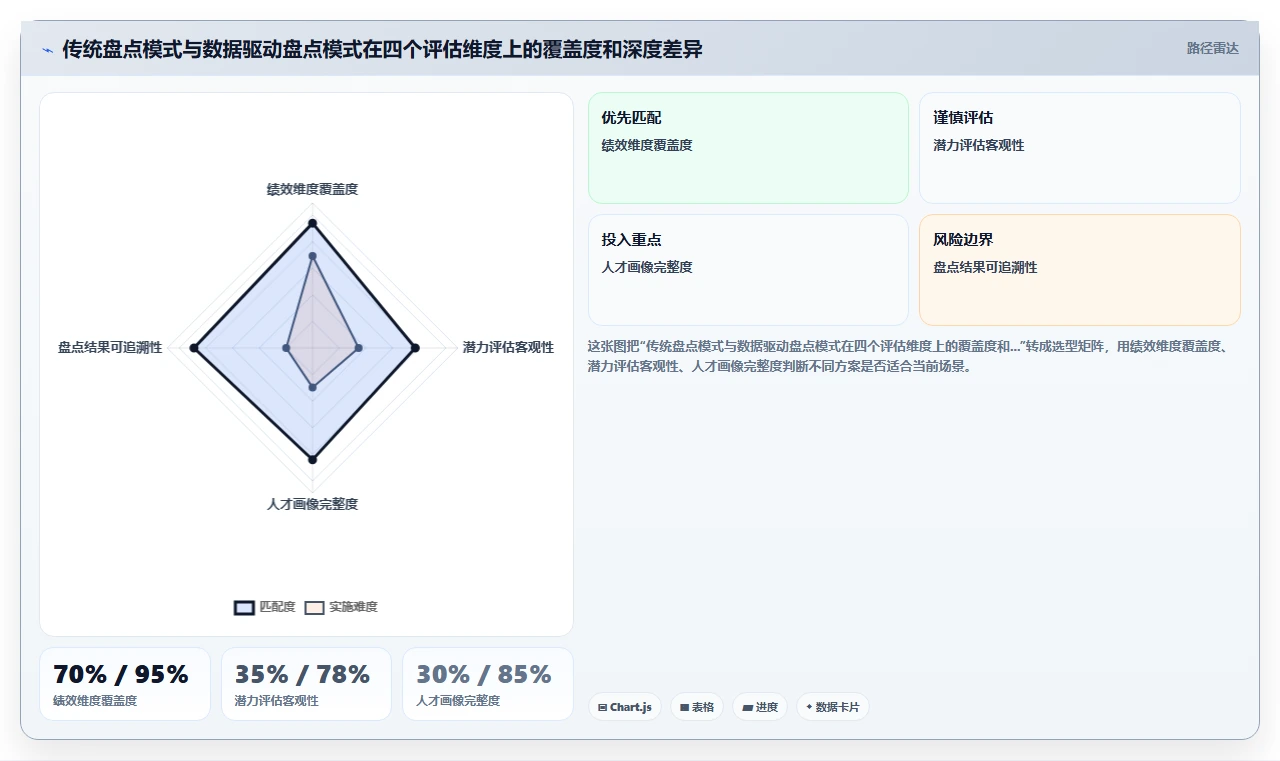Click the 绩效维度覆盖度 radar axis label
The height and width of the screenshot is (761, 1280).
(312, 189)
